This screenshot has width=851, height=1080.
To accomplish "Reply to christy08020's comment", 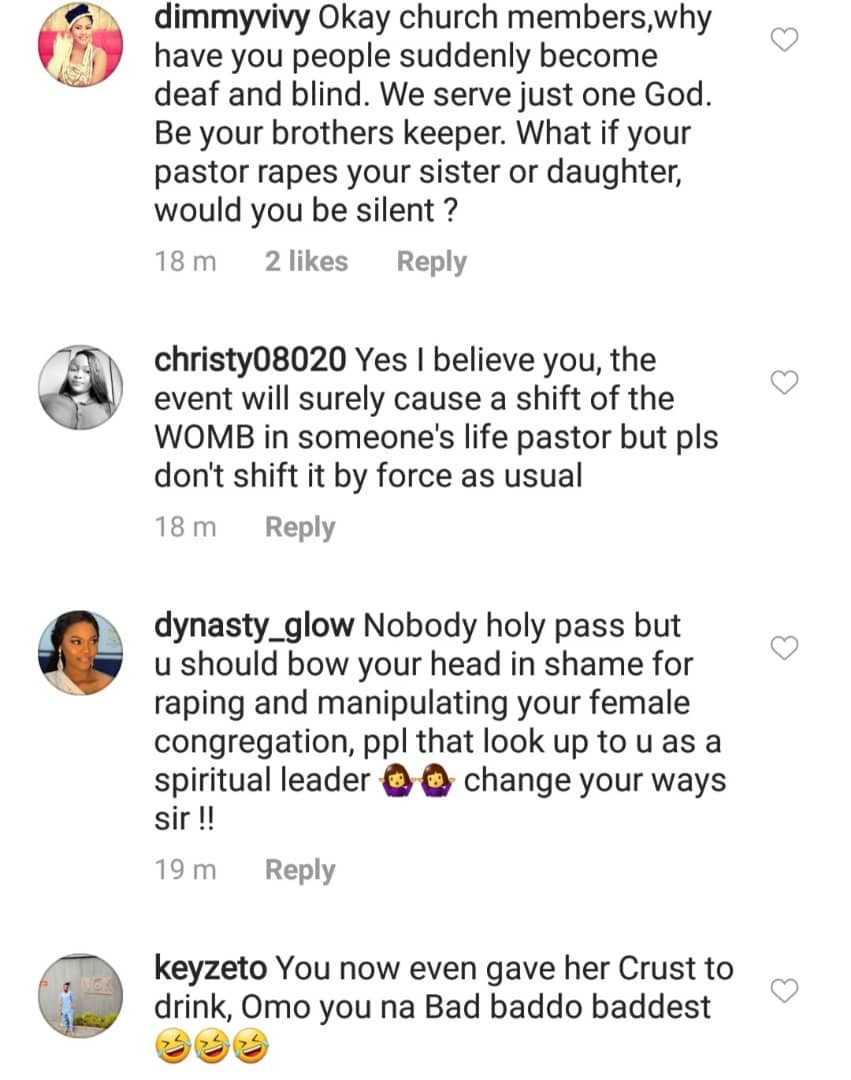I will pos(299,528).
